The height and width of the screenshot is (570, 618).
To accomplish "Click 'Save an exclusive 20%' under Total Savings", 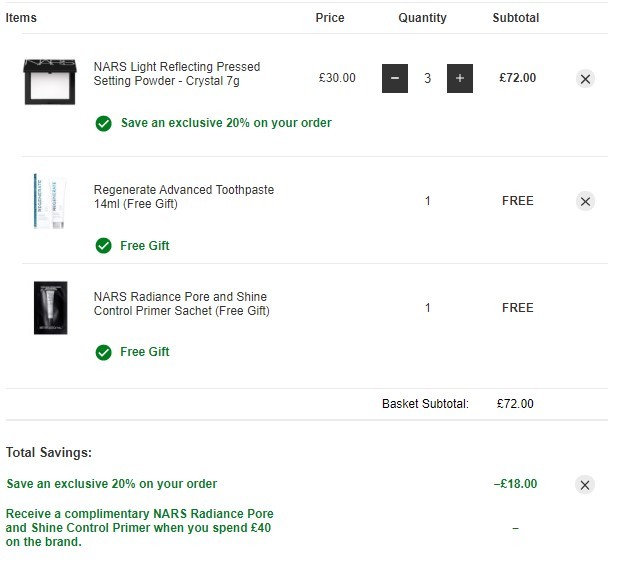I will click(x=112, y=484).
